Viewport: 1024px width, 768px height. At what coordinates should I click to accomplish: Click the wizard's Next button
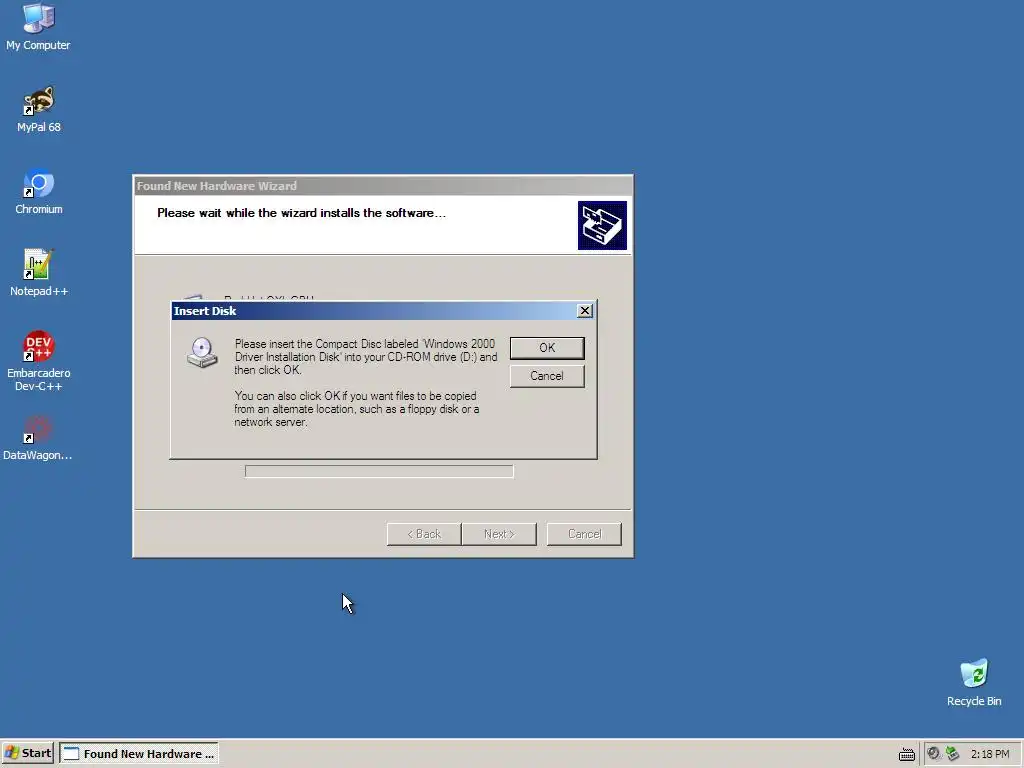tap(499, 534)
